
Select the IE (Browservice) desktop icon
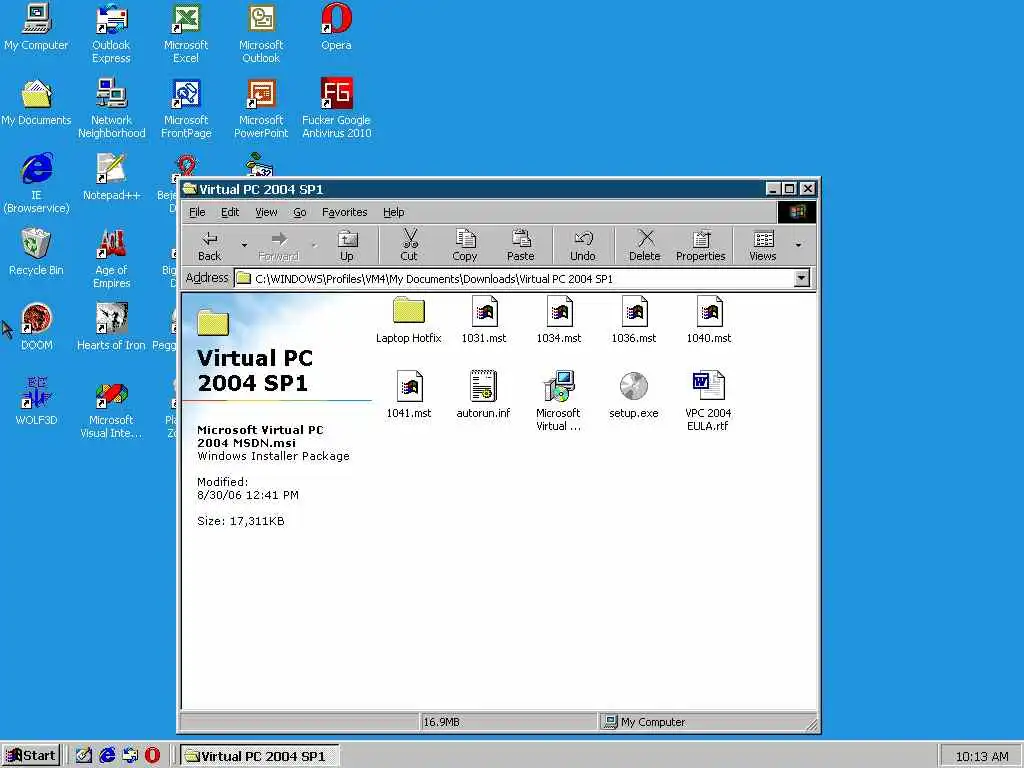36,184
